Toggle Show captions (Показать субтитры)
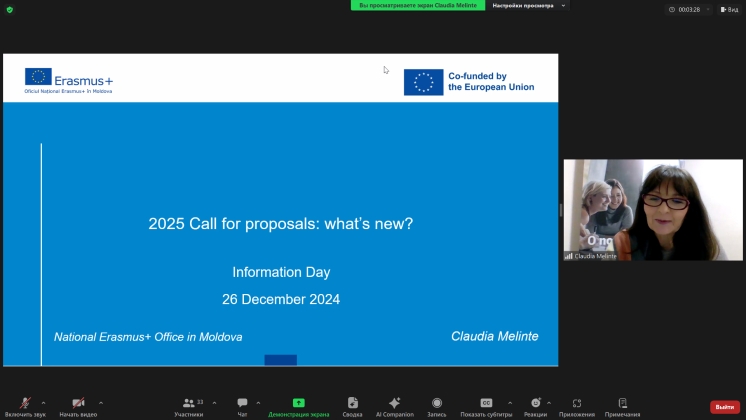This screenshot has height=420, width=746. click(486, 404)
